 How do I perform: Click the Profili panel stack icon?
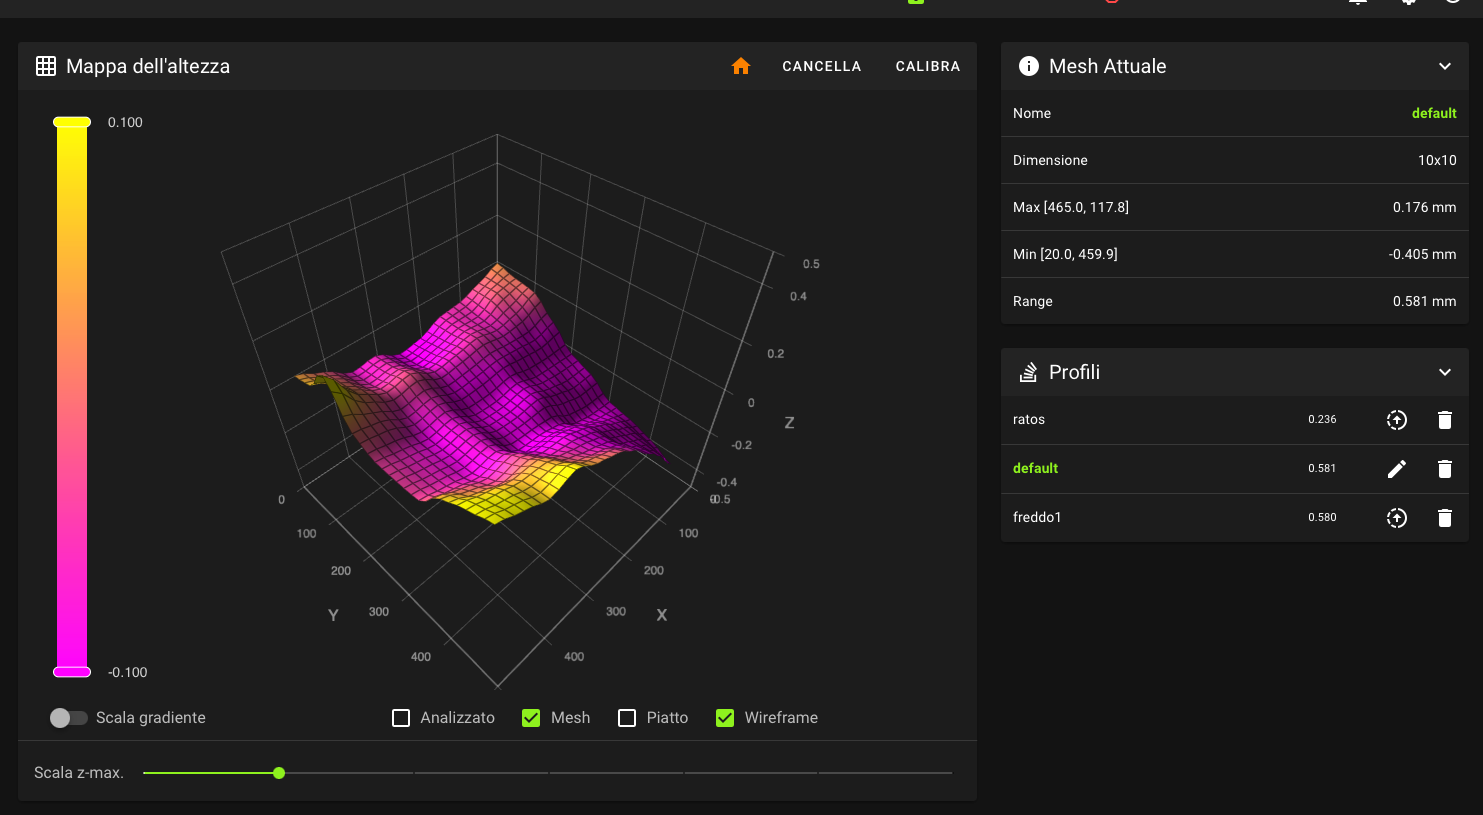click(1028, 372)
